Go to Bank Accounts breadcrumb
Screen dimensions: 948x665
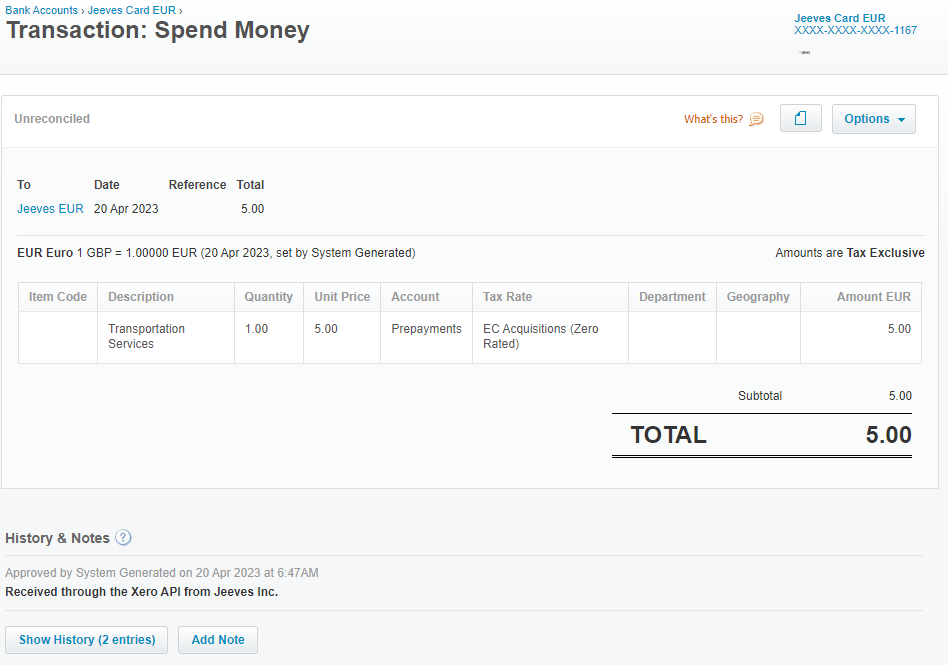coord(41,10)
